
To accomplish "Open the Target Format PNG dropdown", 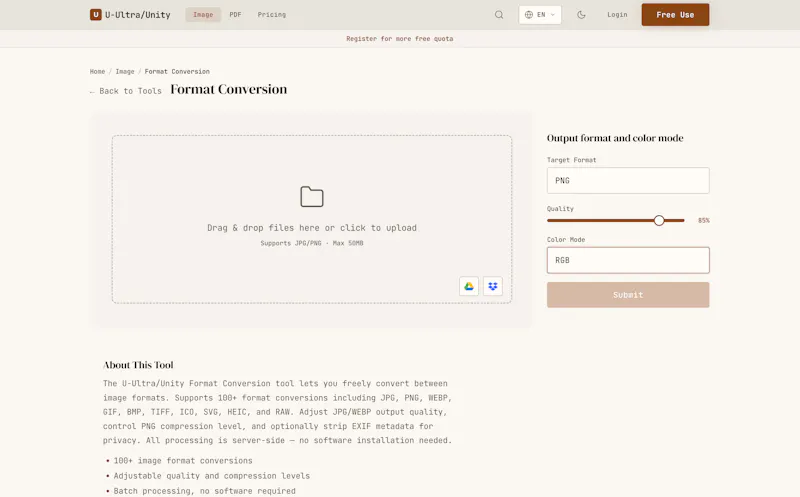I will tap(628, 181).
